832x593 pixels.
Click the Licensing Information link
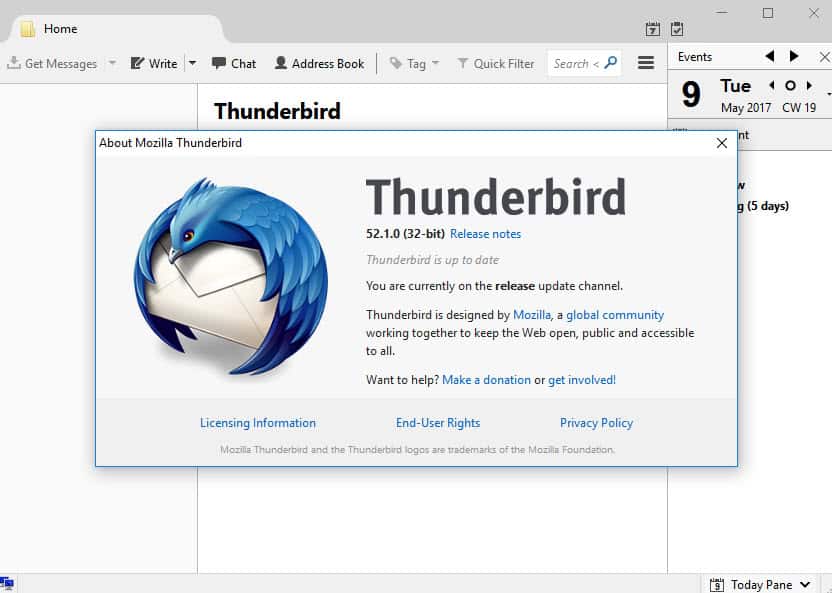[258, 423]
